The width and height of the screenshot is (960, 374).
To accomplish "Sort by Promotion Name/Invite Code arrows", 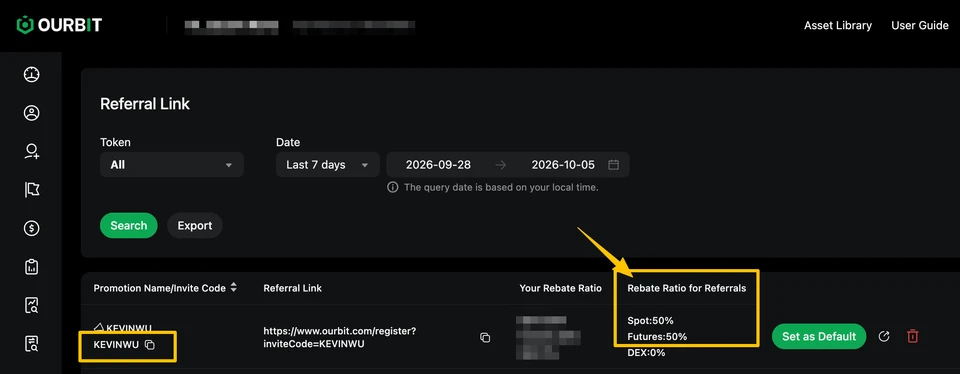I will (x=233, y=288).
